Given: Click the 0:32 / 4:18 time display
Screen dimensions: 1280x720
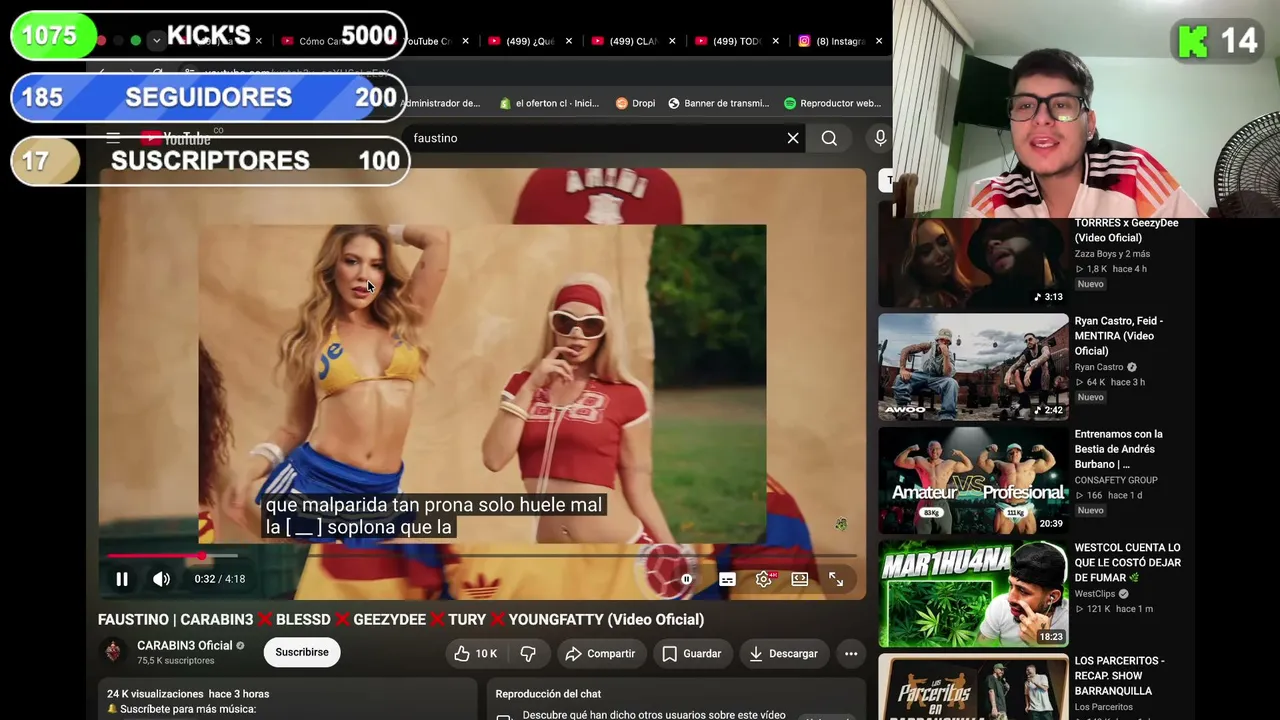Looking at the screenshot, I should click(220, 579).
